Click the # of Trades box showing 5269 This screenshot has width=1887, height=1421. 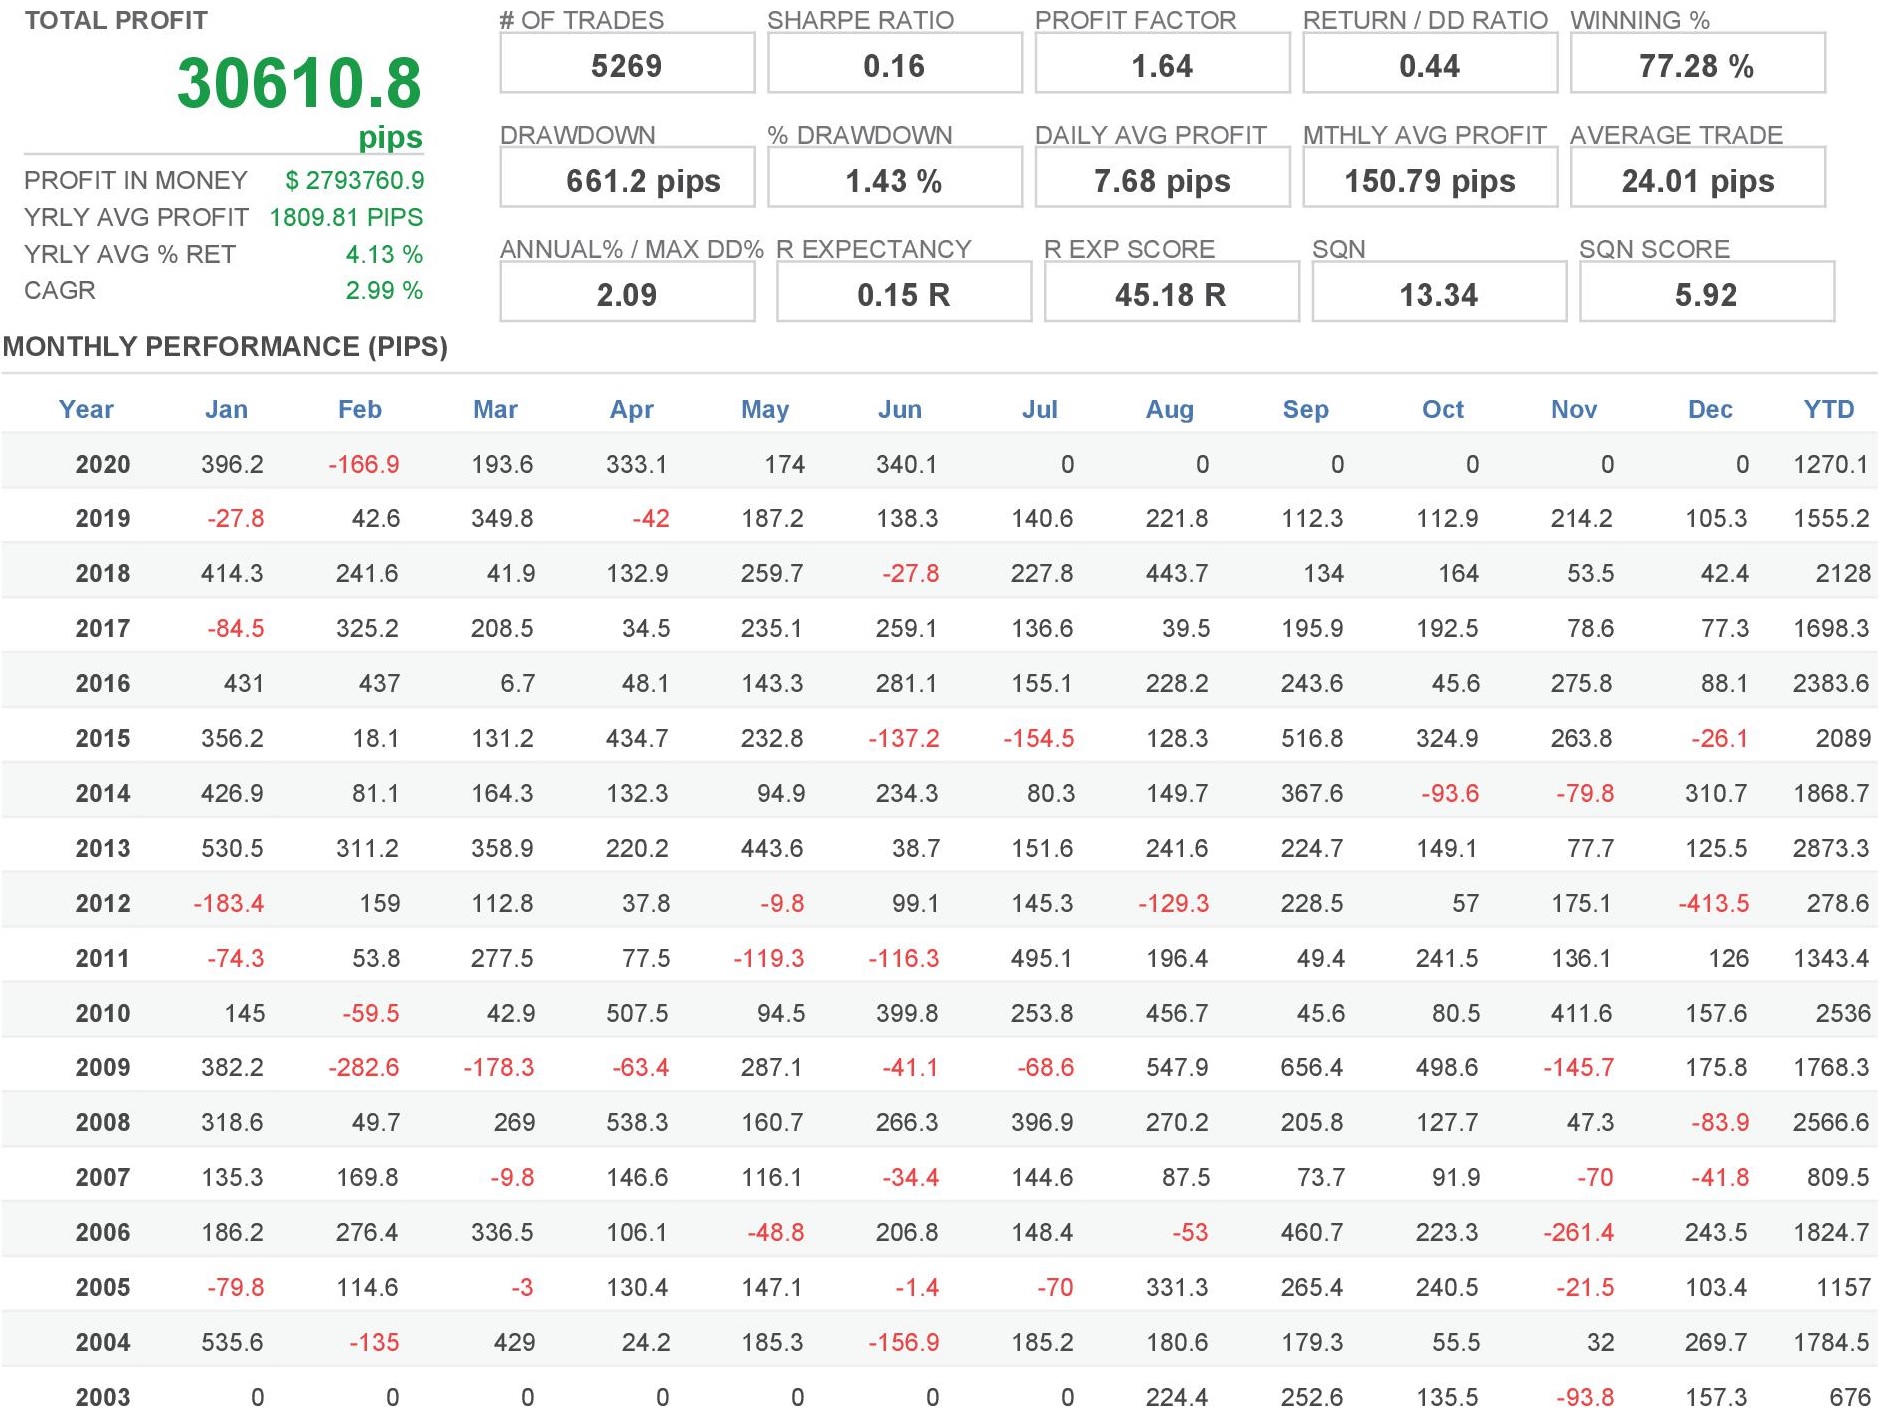(x=627, y=65)
